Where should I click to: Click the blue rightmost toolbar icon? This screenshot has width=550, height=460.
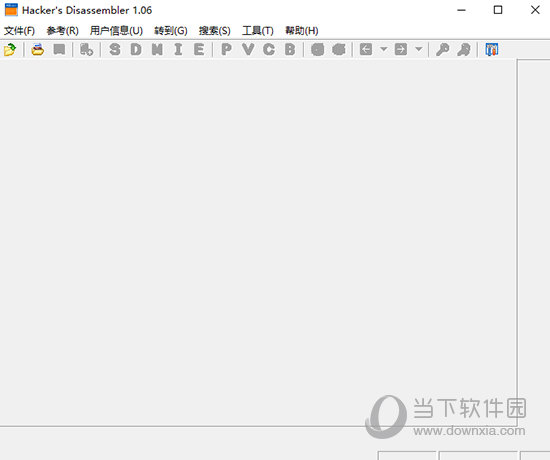[x=492, y=49]
